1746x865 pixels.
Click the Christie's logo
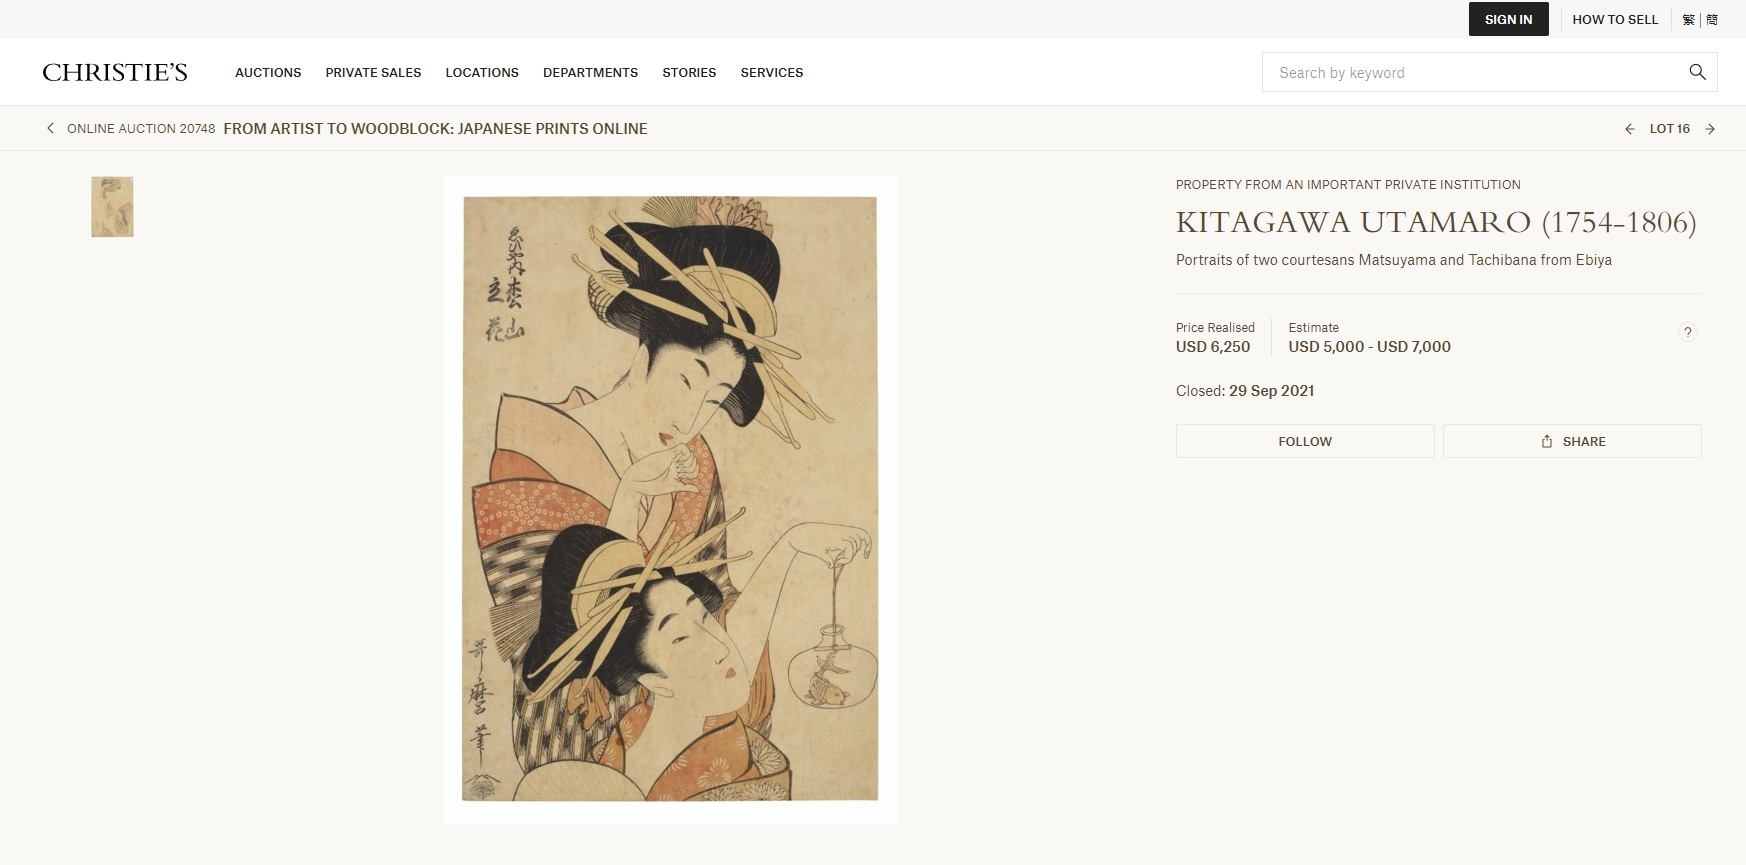[115, 72]
